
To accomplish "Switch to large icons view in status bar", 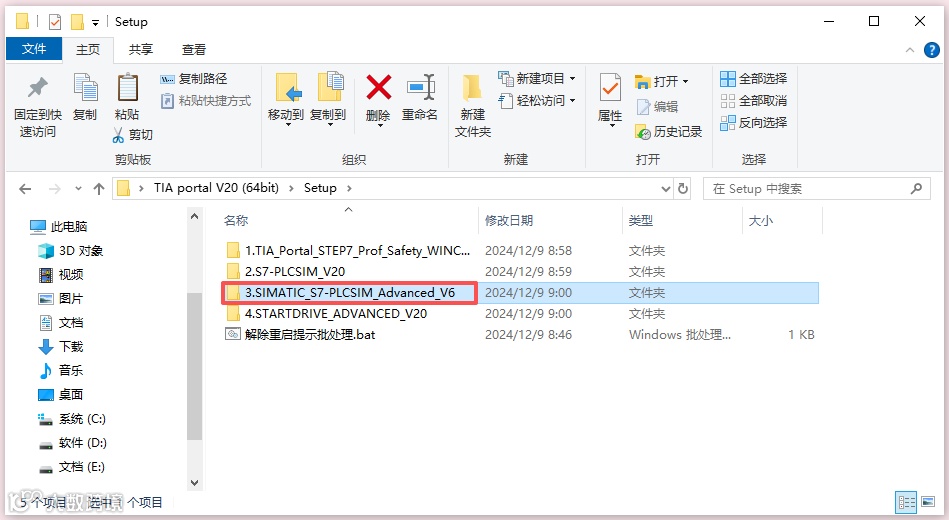I will pos(928,502).
